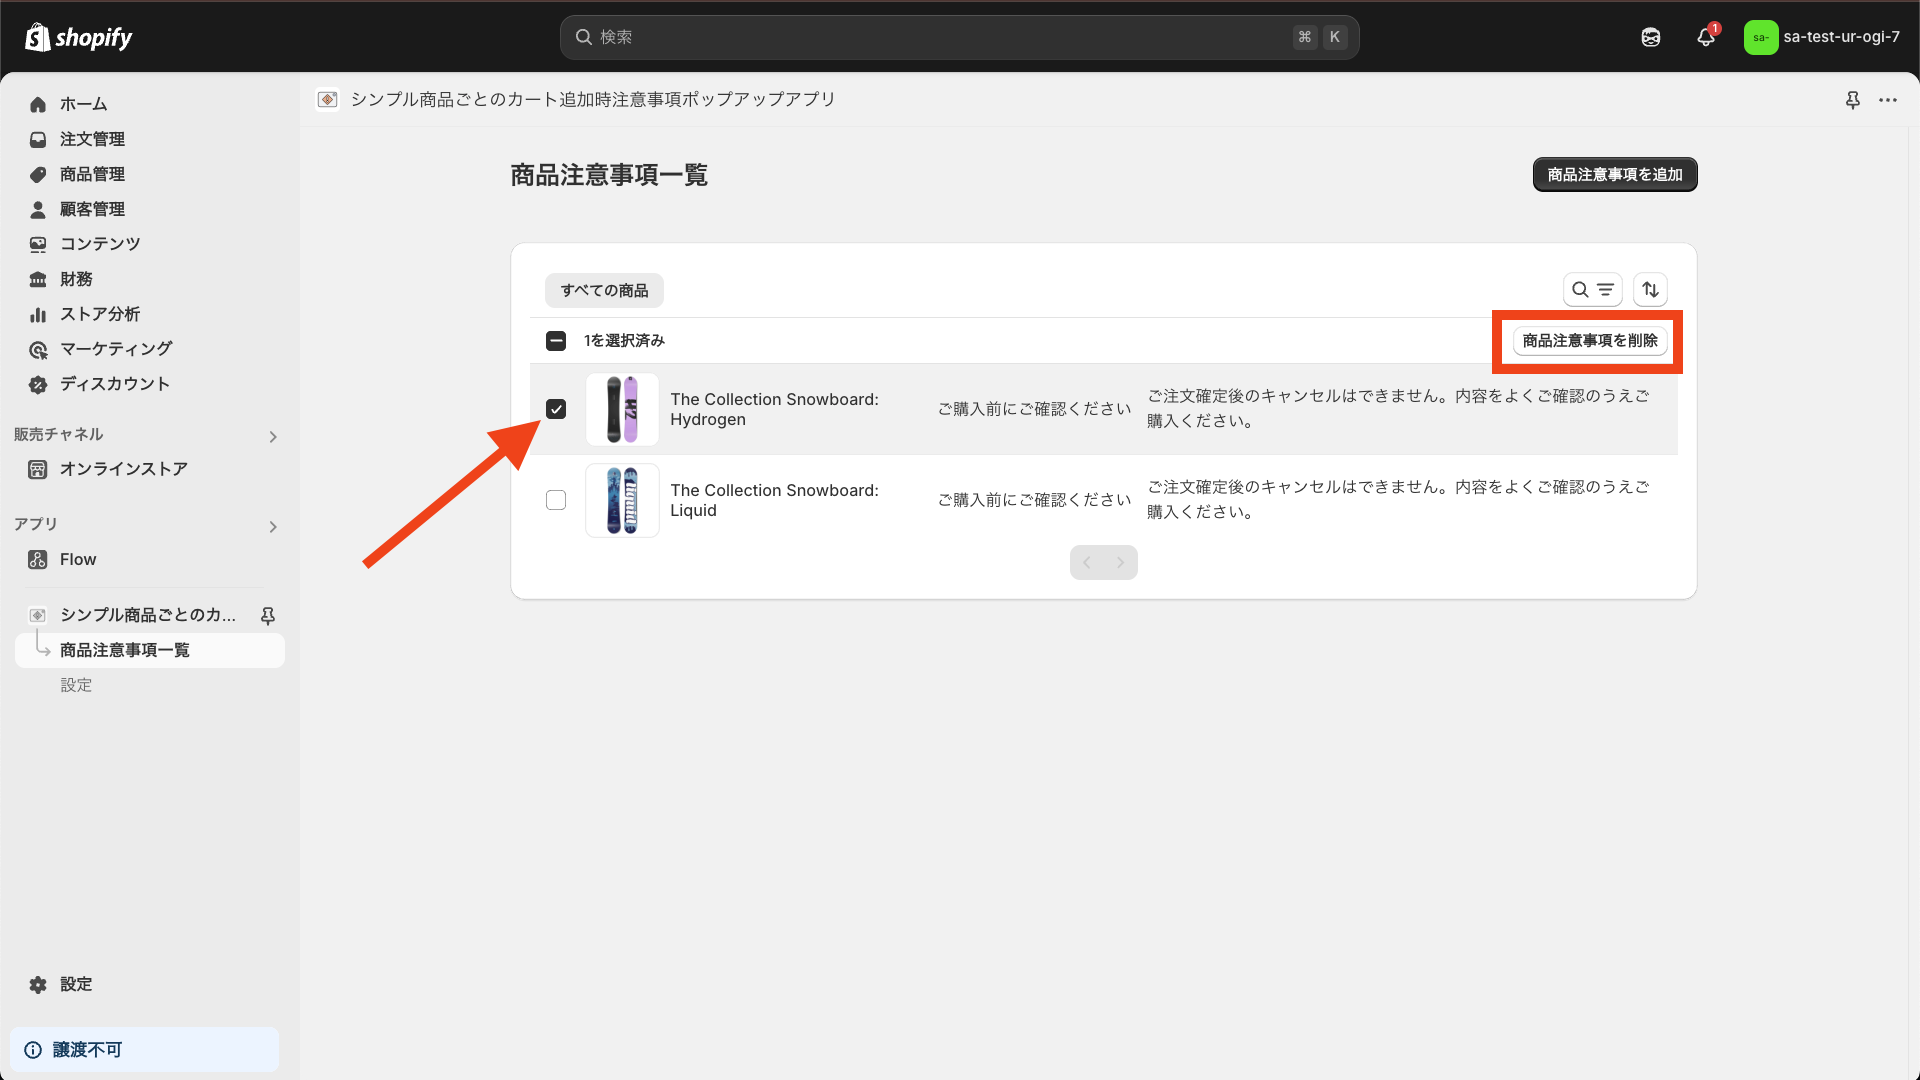Open 設定 under the app menu
The width and height of the screenshot is (1920, 1080).
pos(76,684)
